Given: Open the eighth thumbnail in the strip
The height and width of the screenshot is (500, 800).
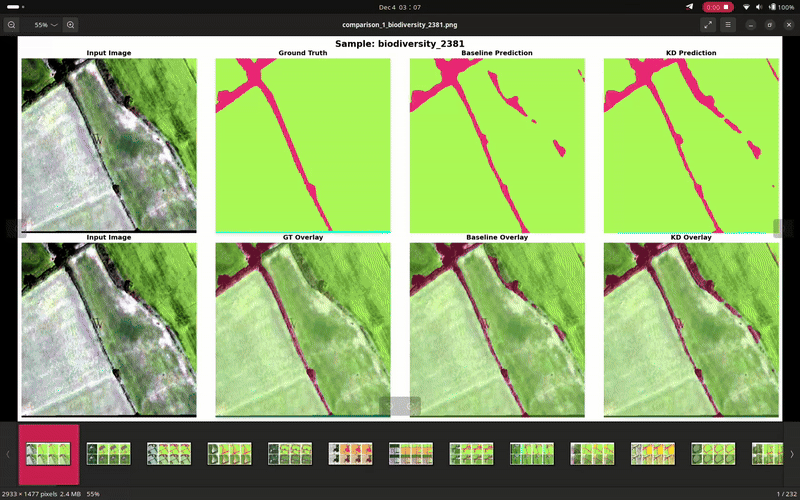Looking at the screenshot, I should [x=472, y=453].
